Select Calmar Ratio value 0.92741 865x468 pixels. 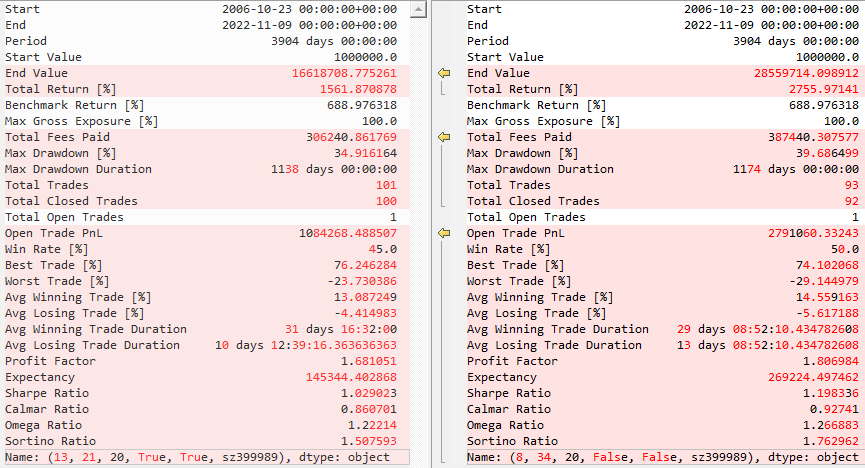click(x=834, y=409)
